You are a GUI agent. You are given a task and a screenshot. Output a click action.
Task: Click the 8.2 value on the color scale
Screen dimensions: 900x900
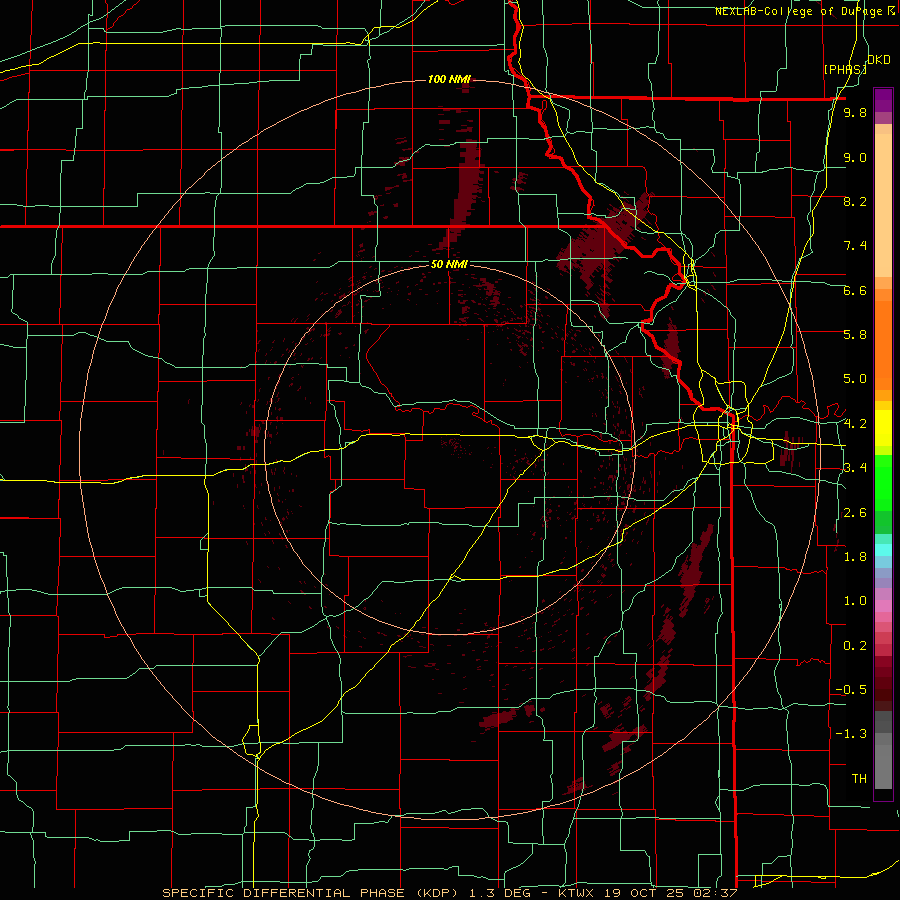(855, 202)
